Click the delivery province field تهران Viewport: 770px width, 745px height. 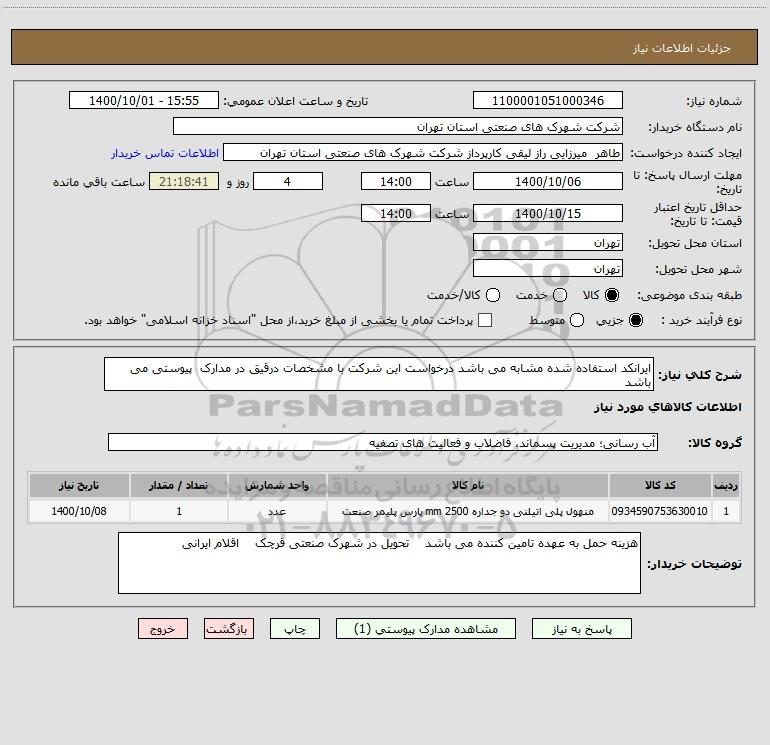pyautogui.click(x=548, y=242)
